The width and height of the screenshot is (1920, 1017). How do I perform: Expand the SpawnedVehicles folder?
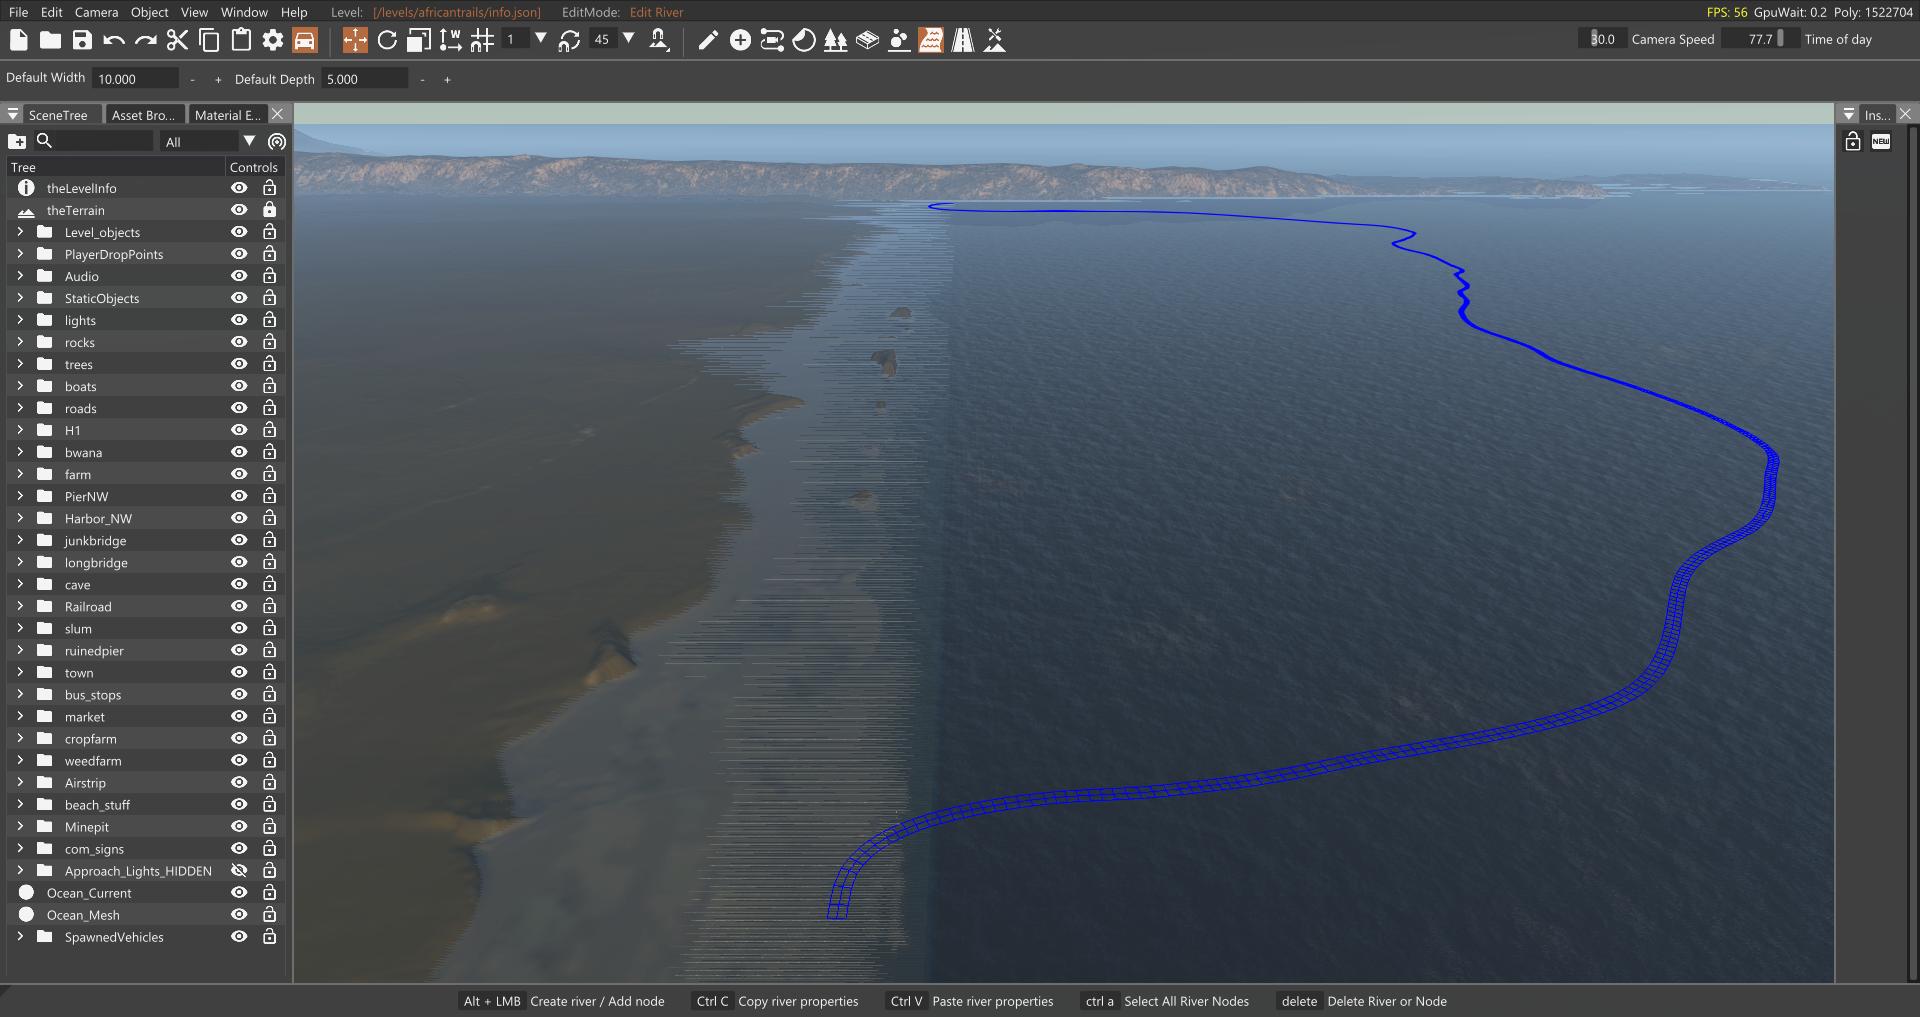19,936
